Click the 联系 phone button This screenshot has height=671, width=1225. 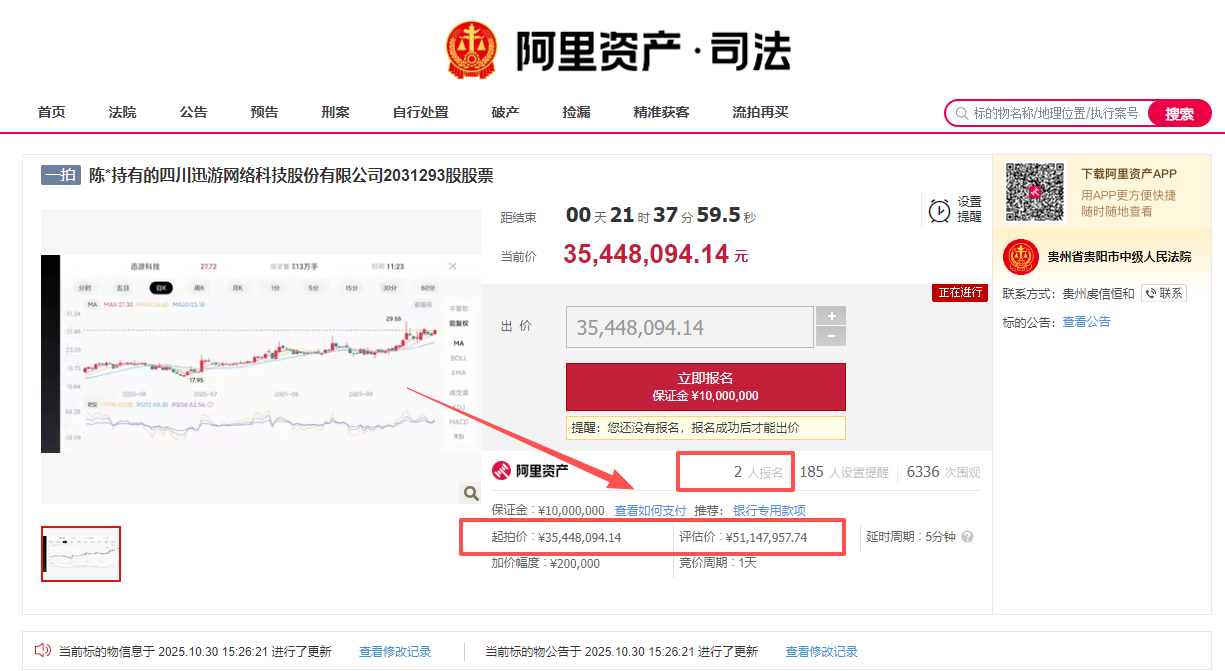1164,293
